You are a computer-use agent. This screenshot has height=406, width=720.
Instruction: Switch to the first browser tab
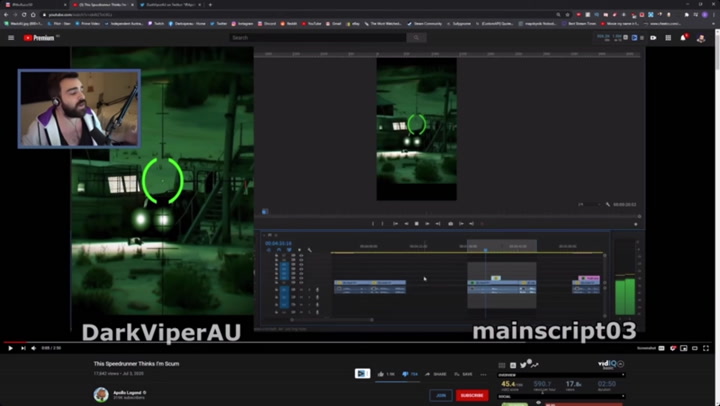point(34,5)
